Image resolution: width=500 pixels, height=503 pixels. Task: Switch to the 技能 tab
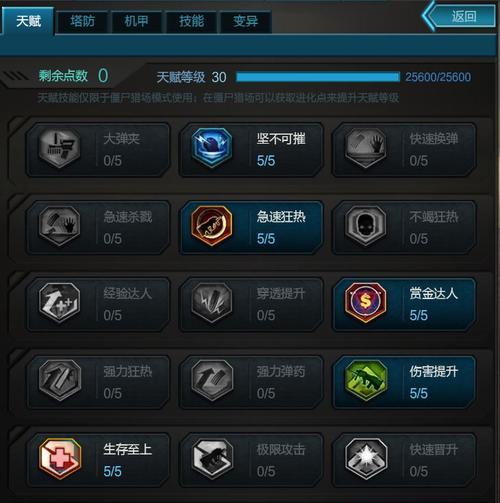point(191,22)
